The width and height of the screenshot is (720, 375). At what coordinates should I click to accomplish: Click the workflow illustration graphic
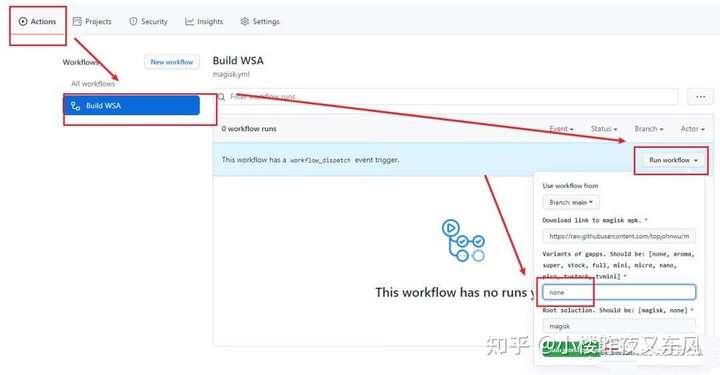click(463, 241)
